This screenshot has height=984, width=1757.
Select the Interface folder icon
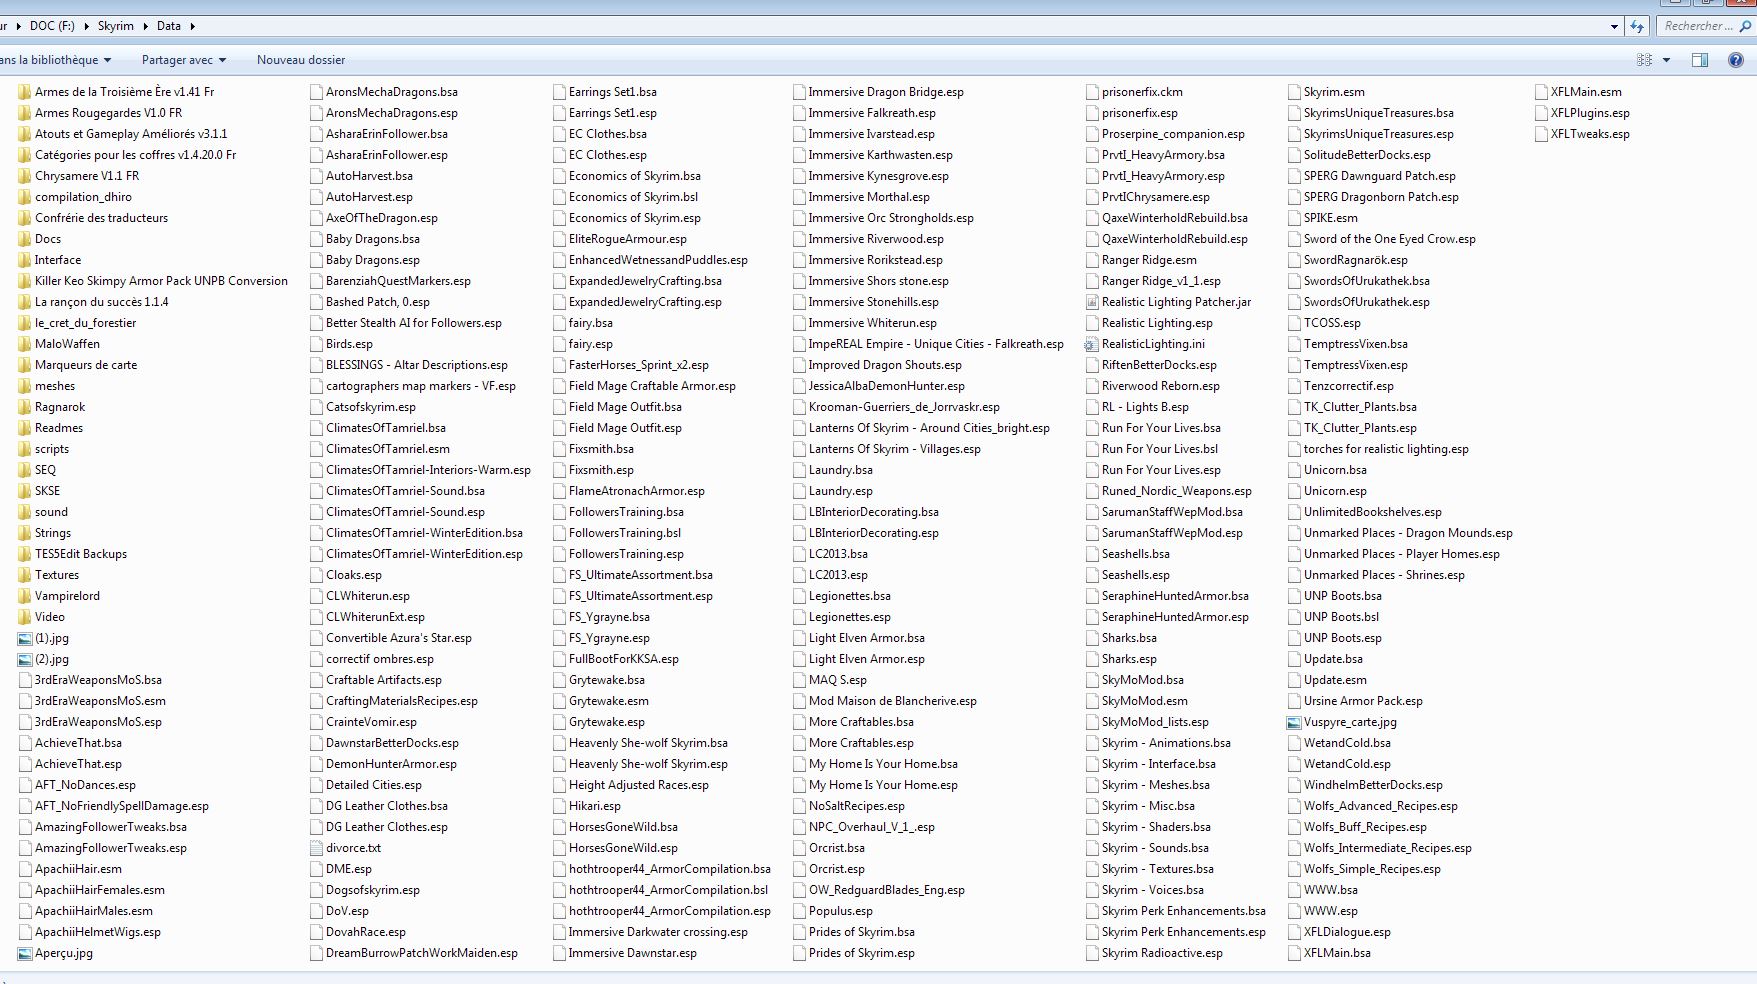(25, 260)
